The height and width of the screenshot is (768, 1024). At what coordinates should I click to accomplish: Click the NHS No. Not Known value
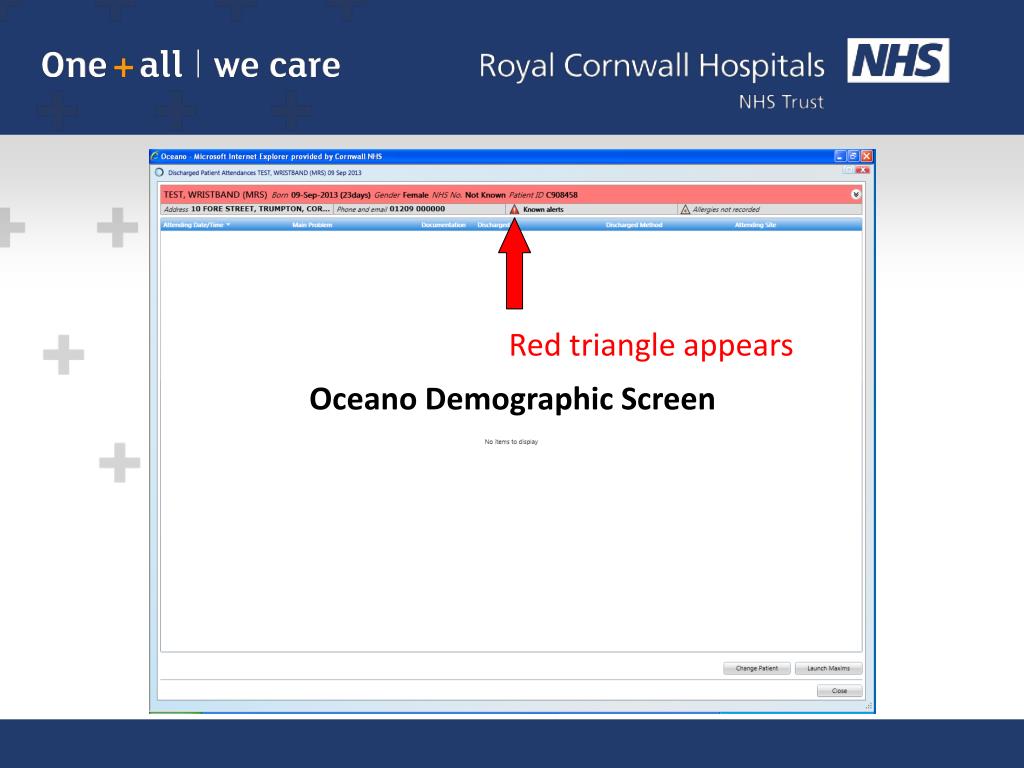(485, 195)
